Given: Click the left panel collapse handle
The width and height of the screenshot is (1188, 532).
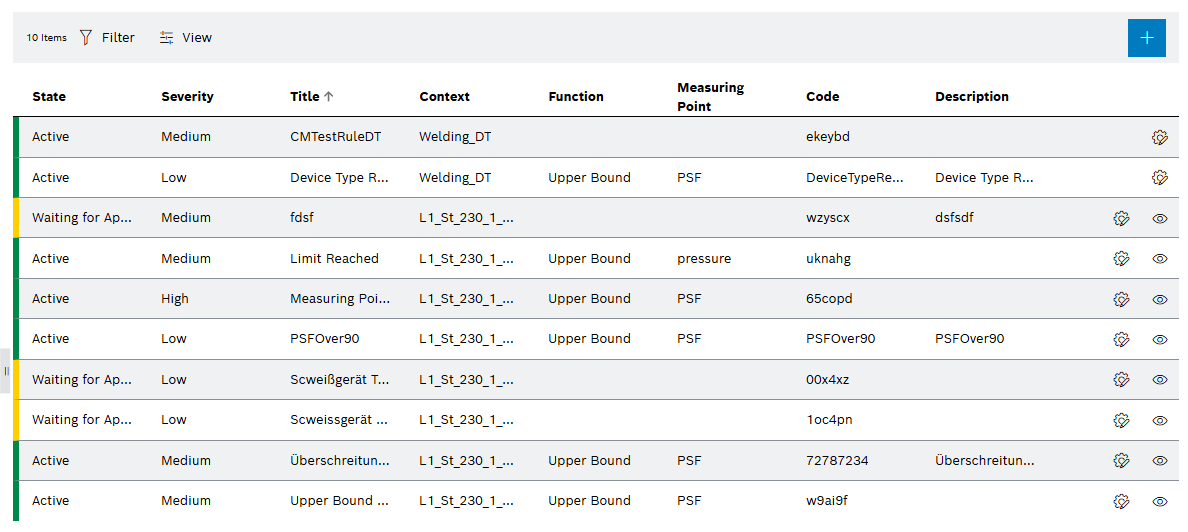Looking at the screenshot, I should (6, 371).
